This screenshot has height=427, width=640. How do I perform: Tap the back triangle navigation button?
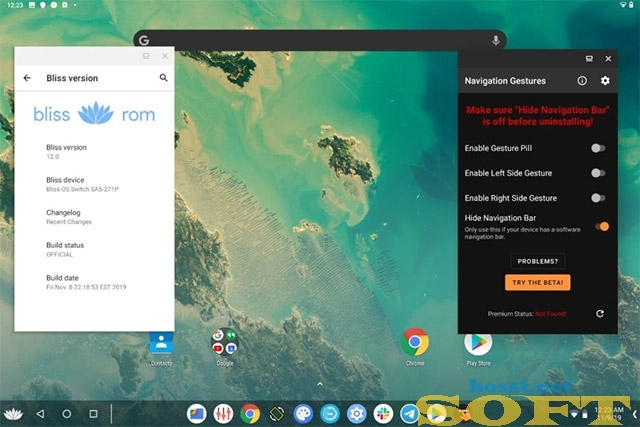pyautogui.click(x=40, y=414)
